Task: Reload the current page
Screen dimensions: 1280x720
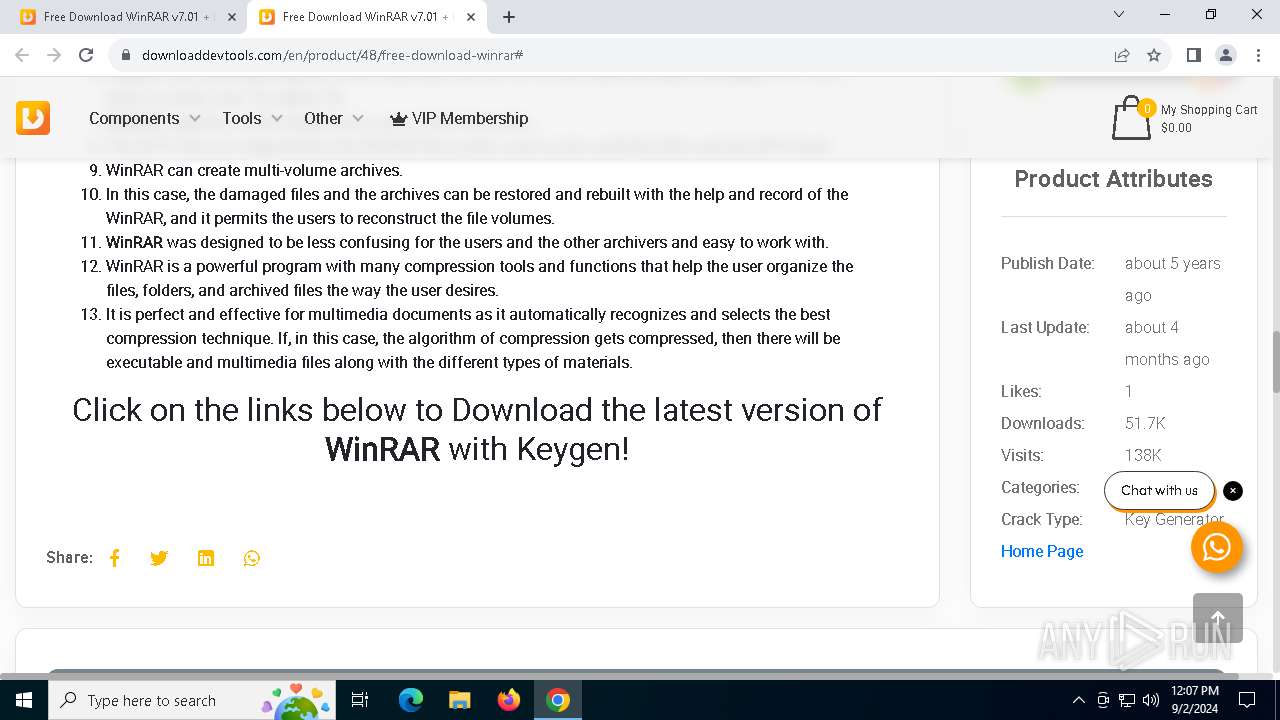Action: [86, 55]
